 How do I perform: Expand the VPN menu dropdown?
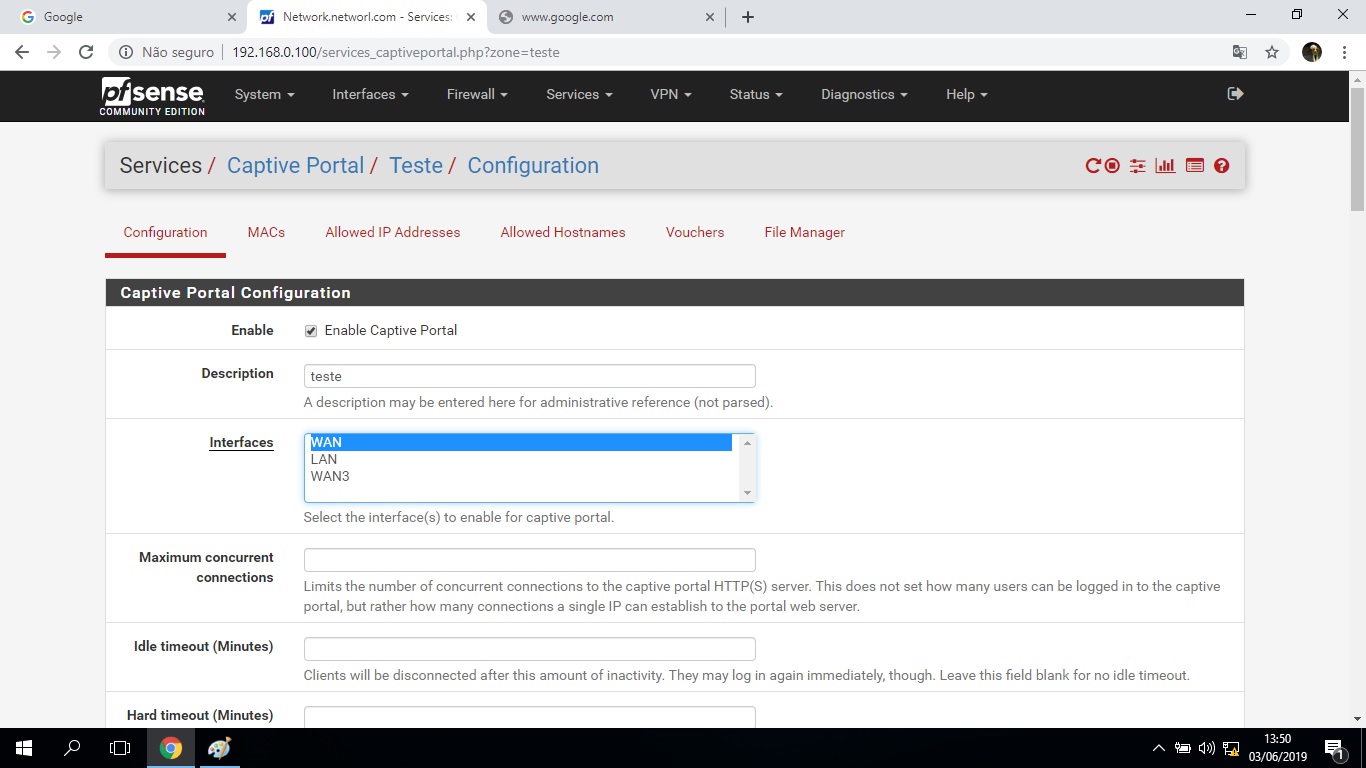pyautogui.click(x=671, y=94)
